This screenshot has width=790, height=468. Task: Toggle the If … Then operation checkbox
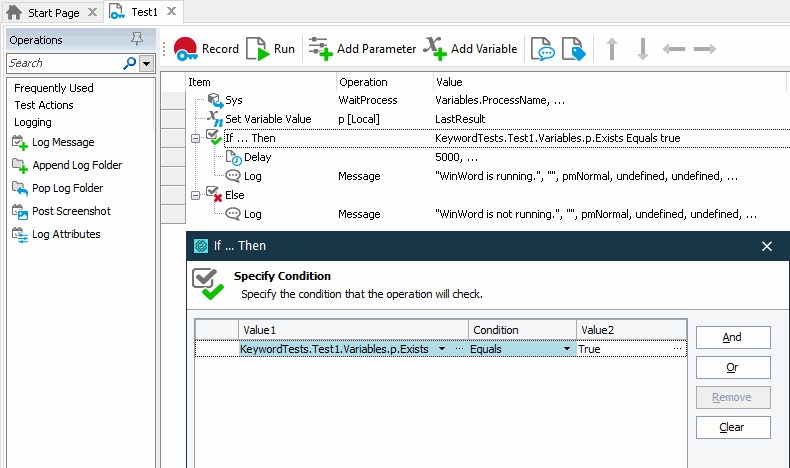(x=213, y=137)
